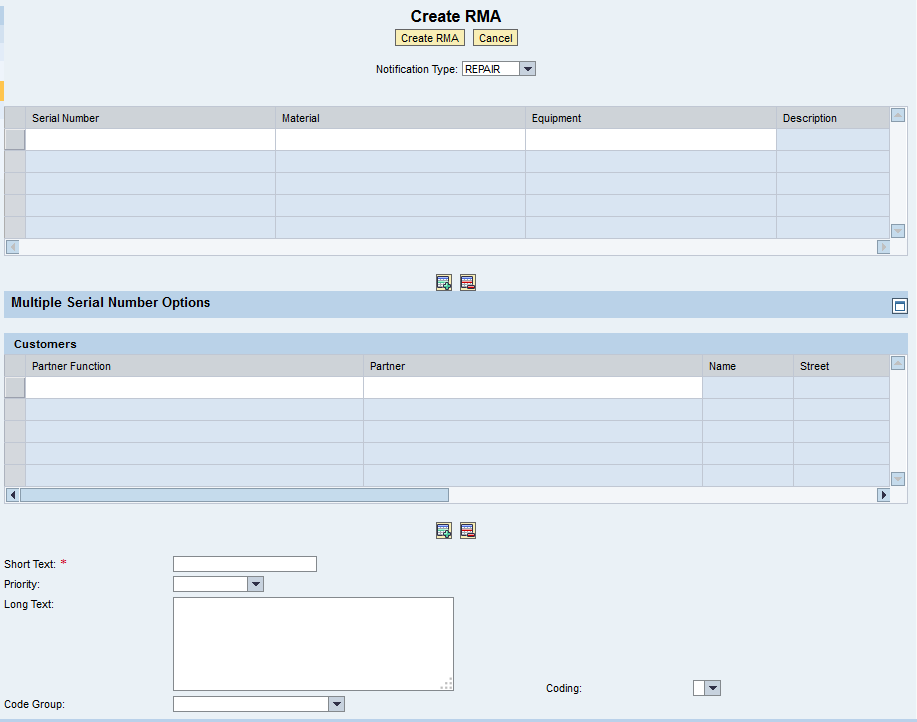
Task: Focus the Short Text input field
Action: click(245, 564)
